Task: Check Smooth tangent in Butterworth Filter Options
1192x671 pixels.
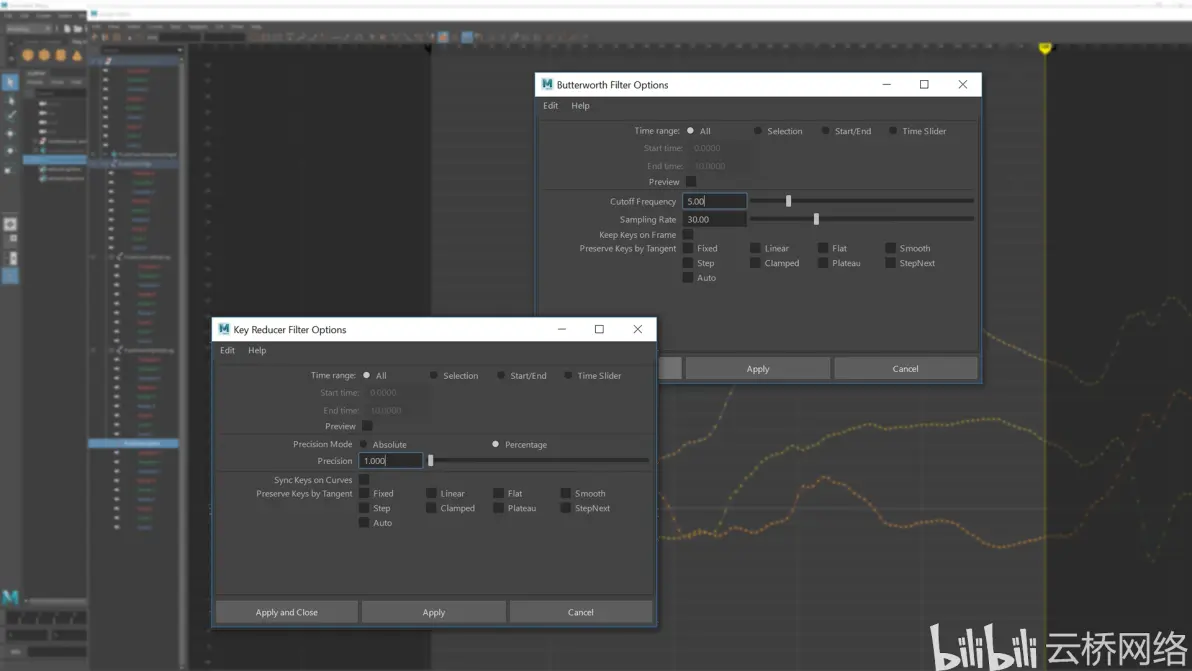Action: pyautogui.click(x=890, y=248)
